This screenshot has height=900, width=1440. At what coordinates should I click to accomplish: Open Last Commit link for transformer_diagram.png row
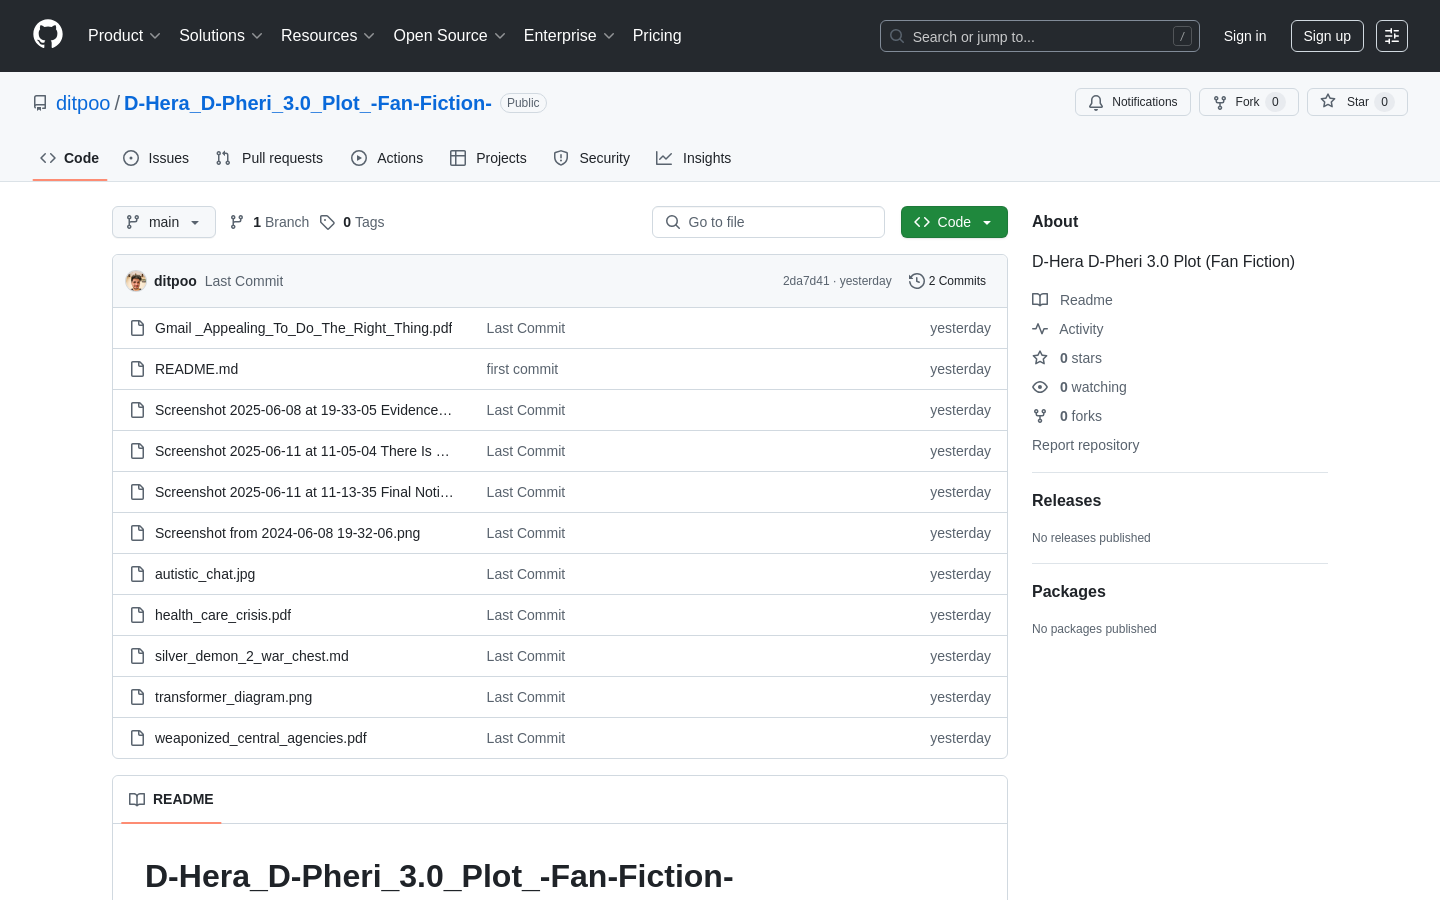[x=526, y=697]
